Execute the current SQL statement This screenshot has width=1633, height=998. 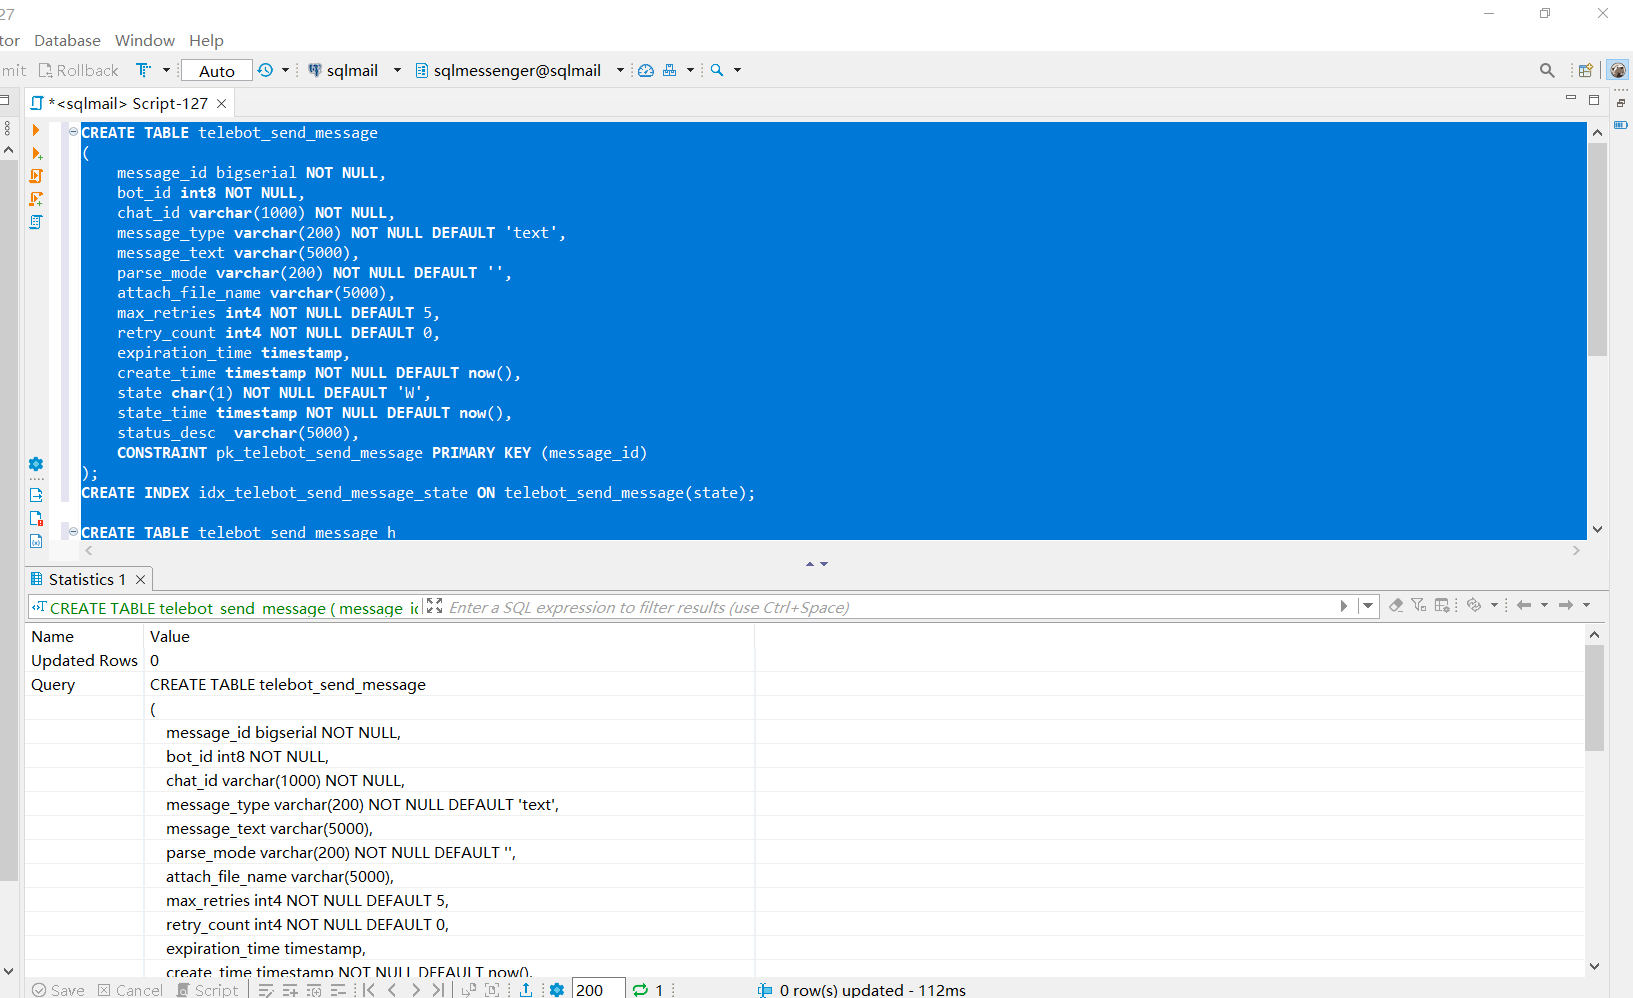[36, 130]
